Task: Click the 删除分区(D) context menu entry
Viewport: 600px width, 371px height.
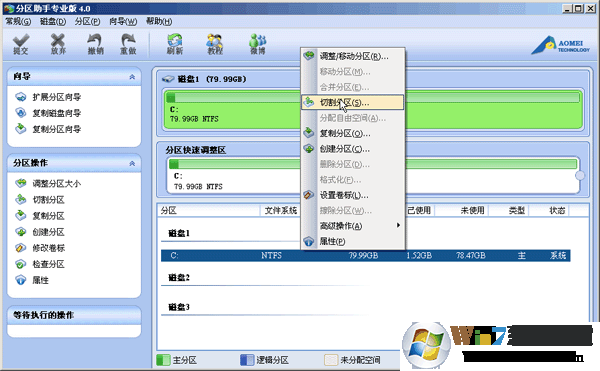Action: click(353, 164)
